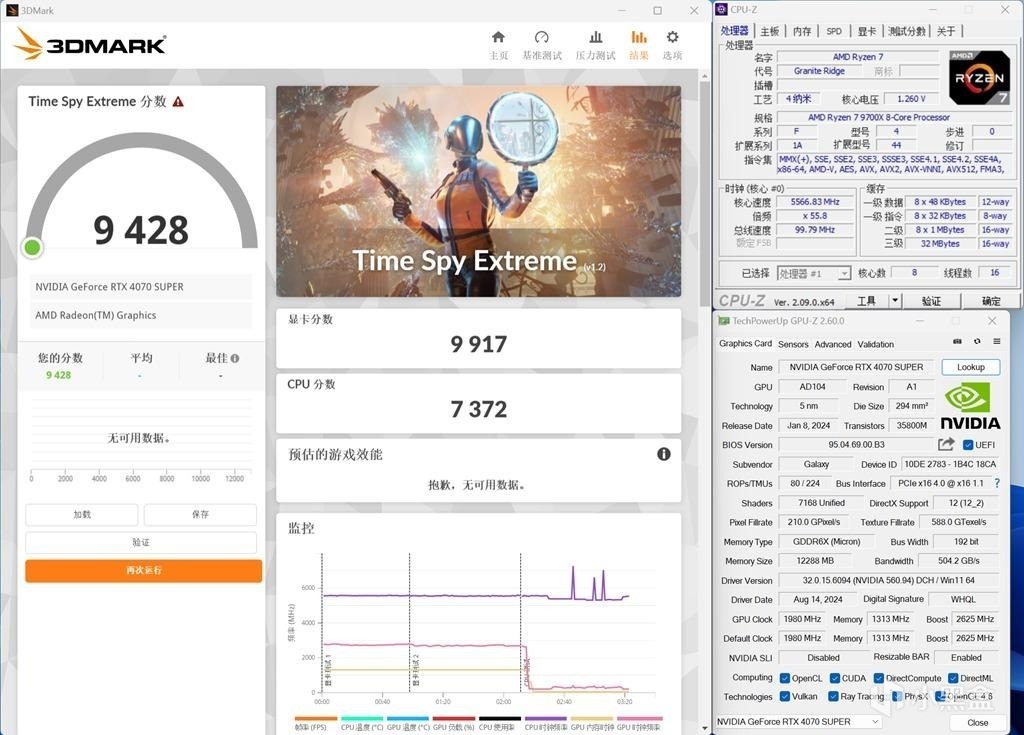Click the 工具 button in CPU-Z
Image resolution: width=1024 pixels, height=735 pixels.
tap(866, 301)
